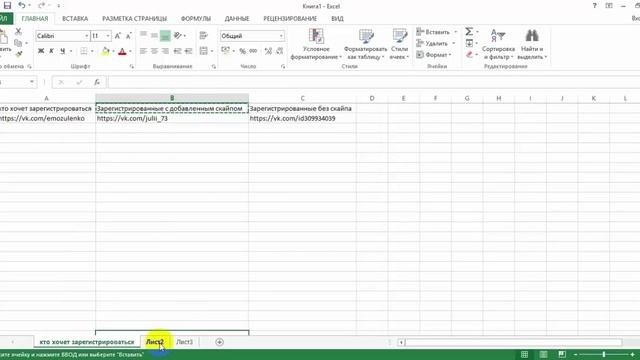Toggle Italic formatting К
Screen dimensions: 640x360
click(x=51, y=51)
